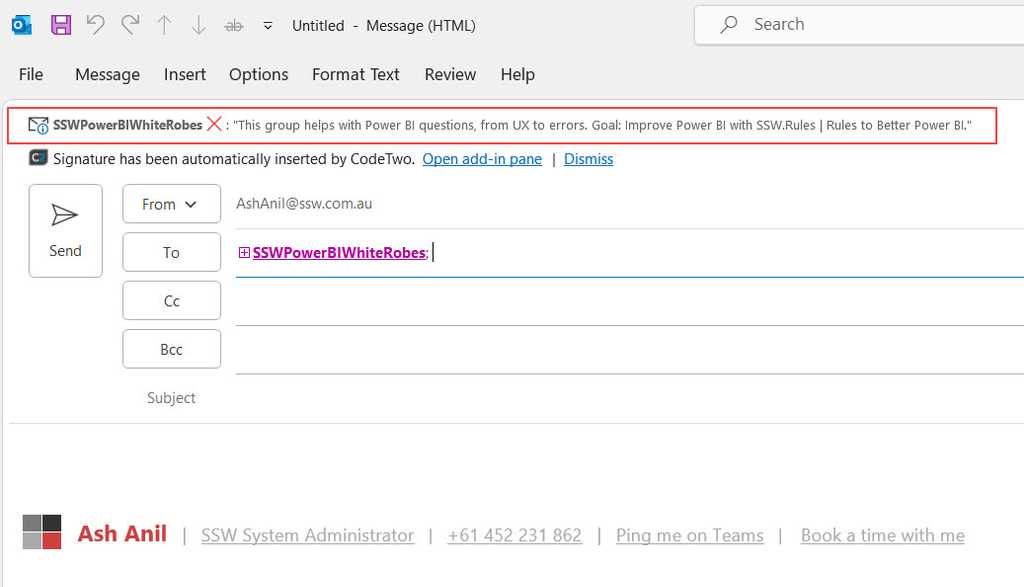
Task: Click the Save icon in quick access toolbar
Action: (x=60, y=24)
